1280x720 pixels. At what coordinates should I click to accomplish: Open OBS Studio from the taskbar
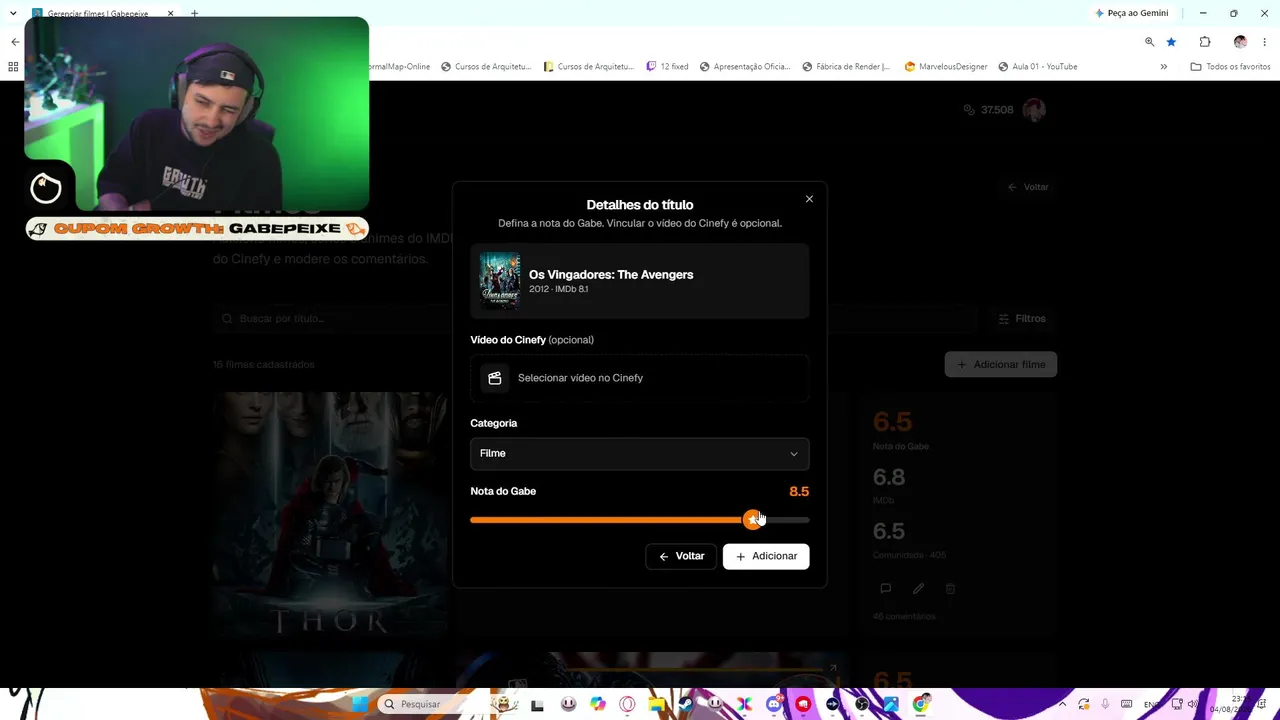(862, 704)
